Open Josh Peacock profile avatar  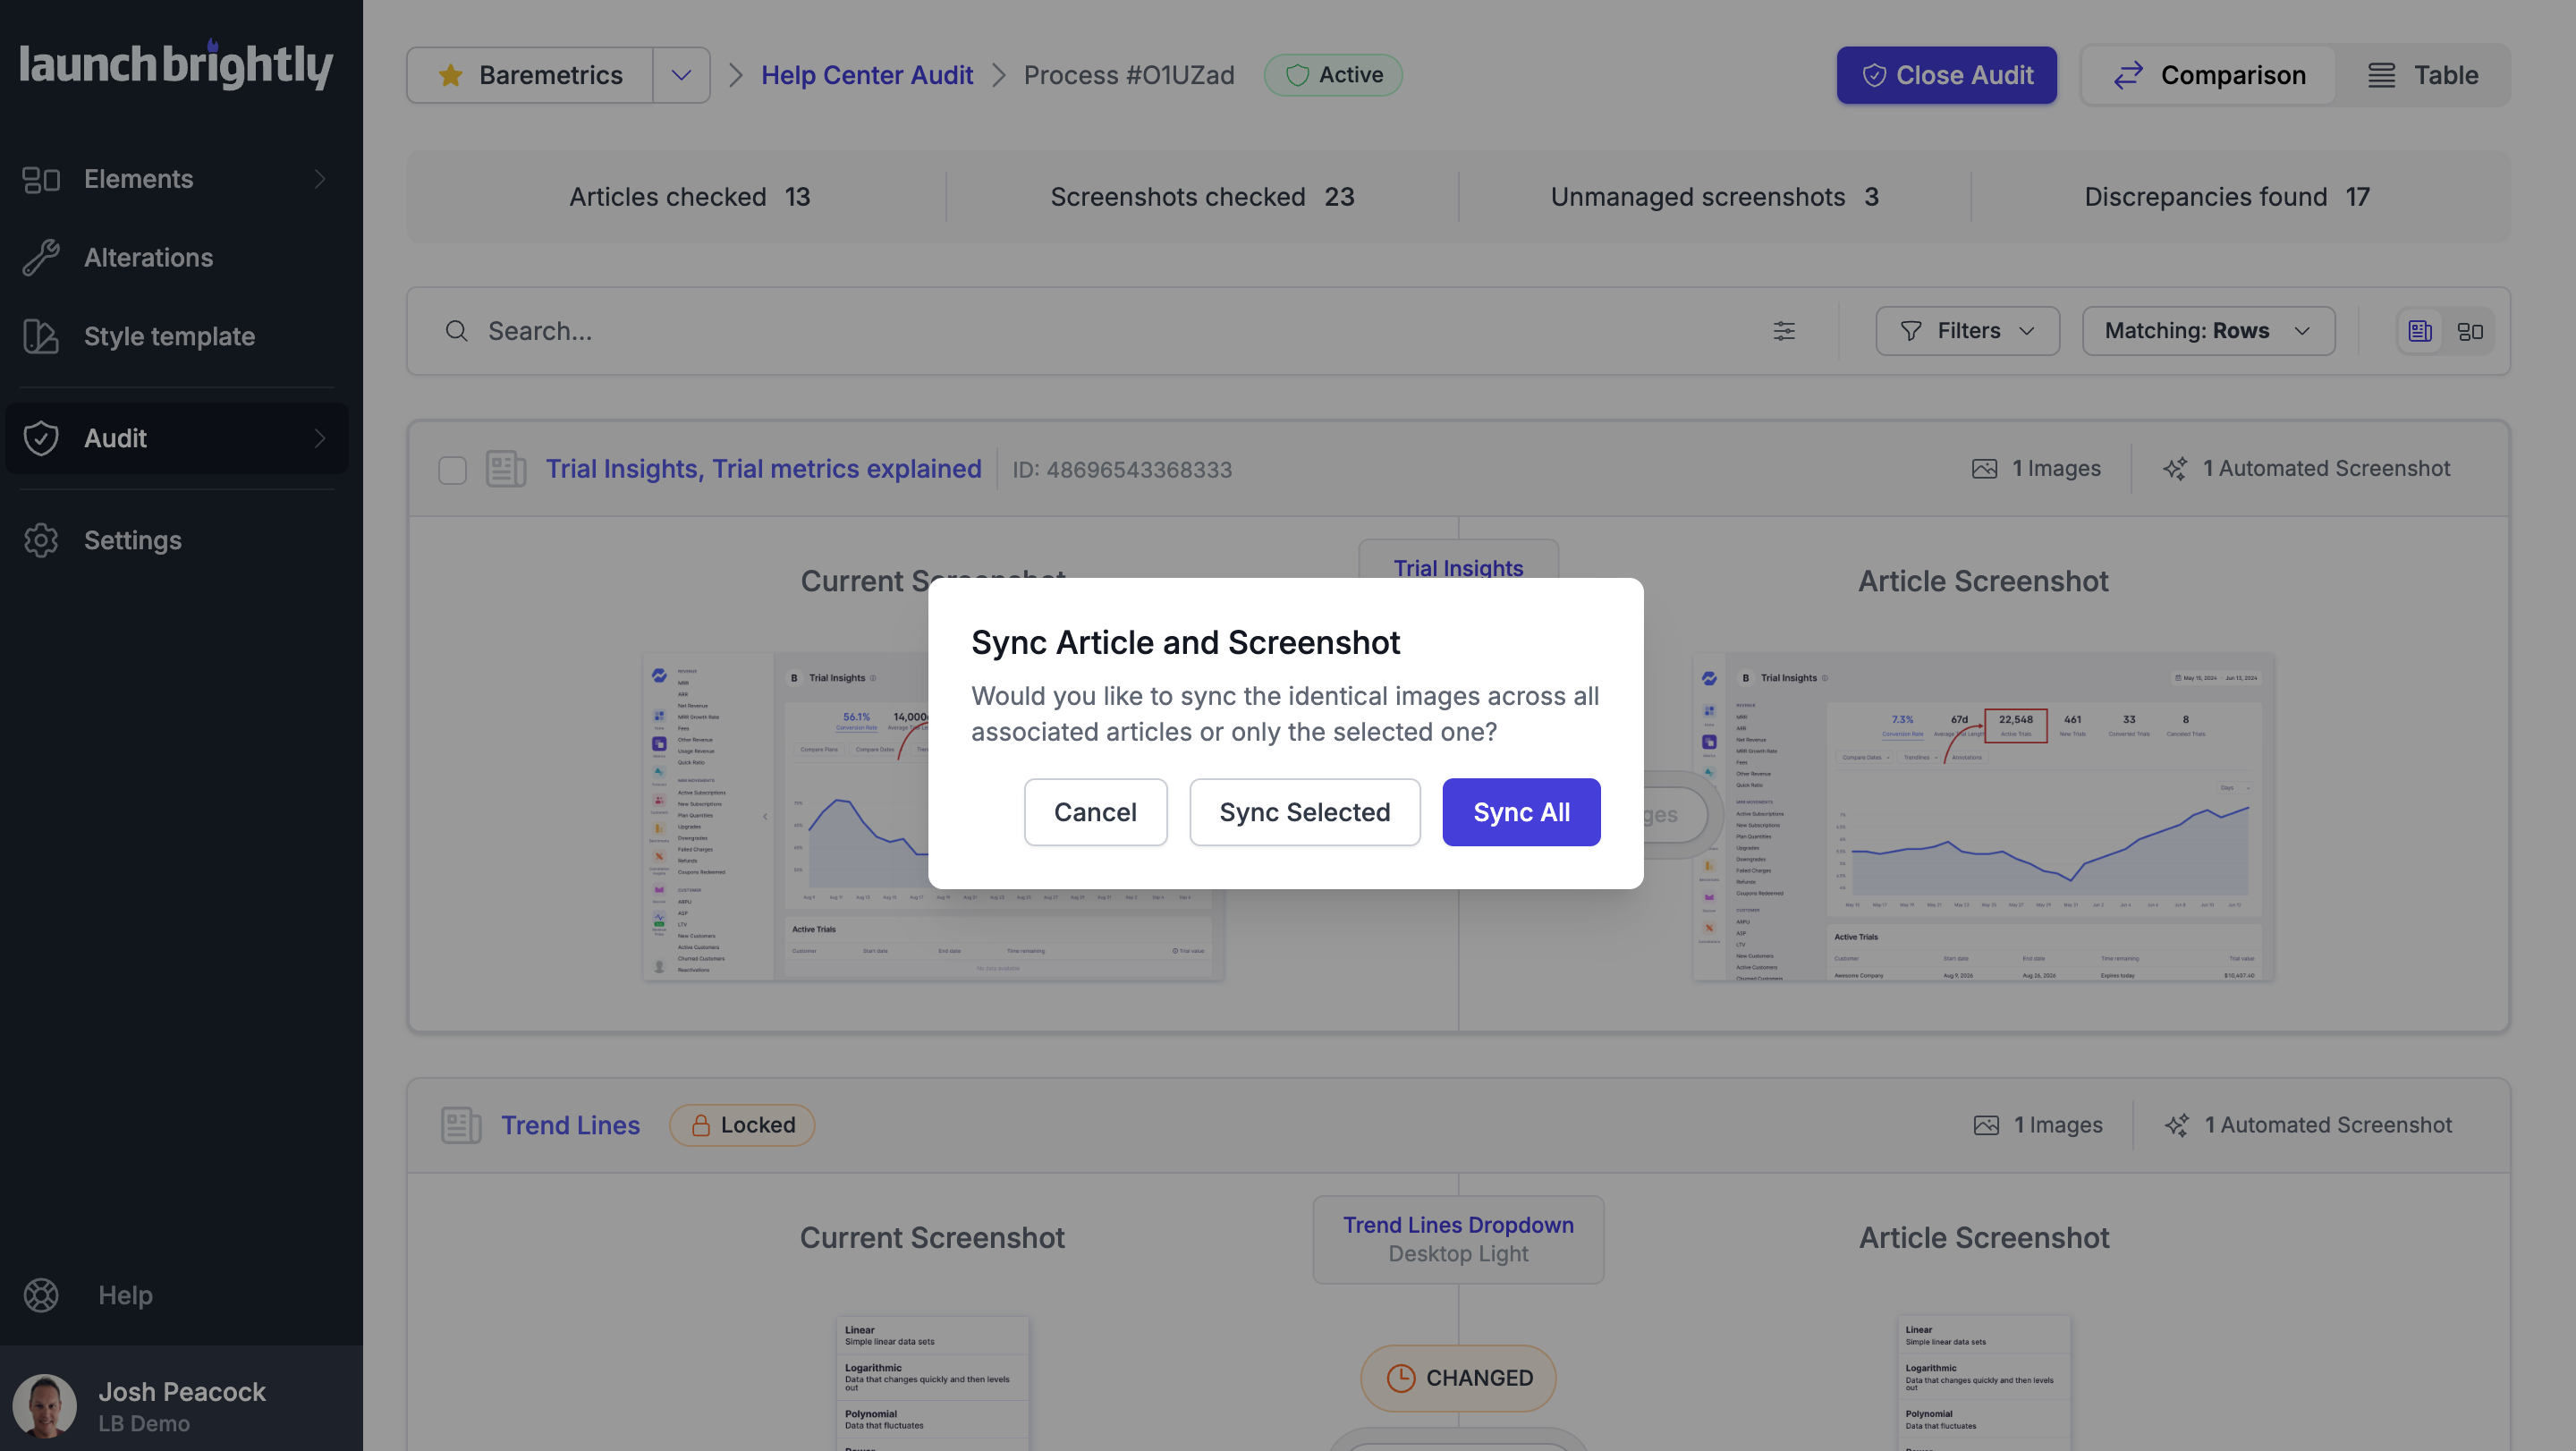[44, 1405]
